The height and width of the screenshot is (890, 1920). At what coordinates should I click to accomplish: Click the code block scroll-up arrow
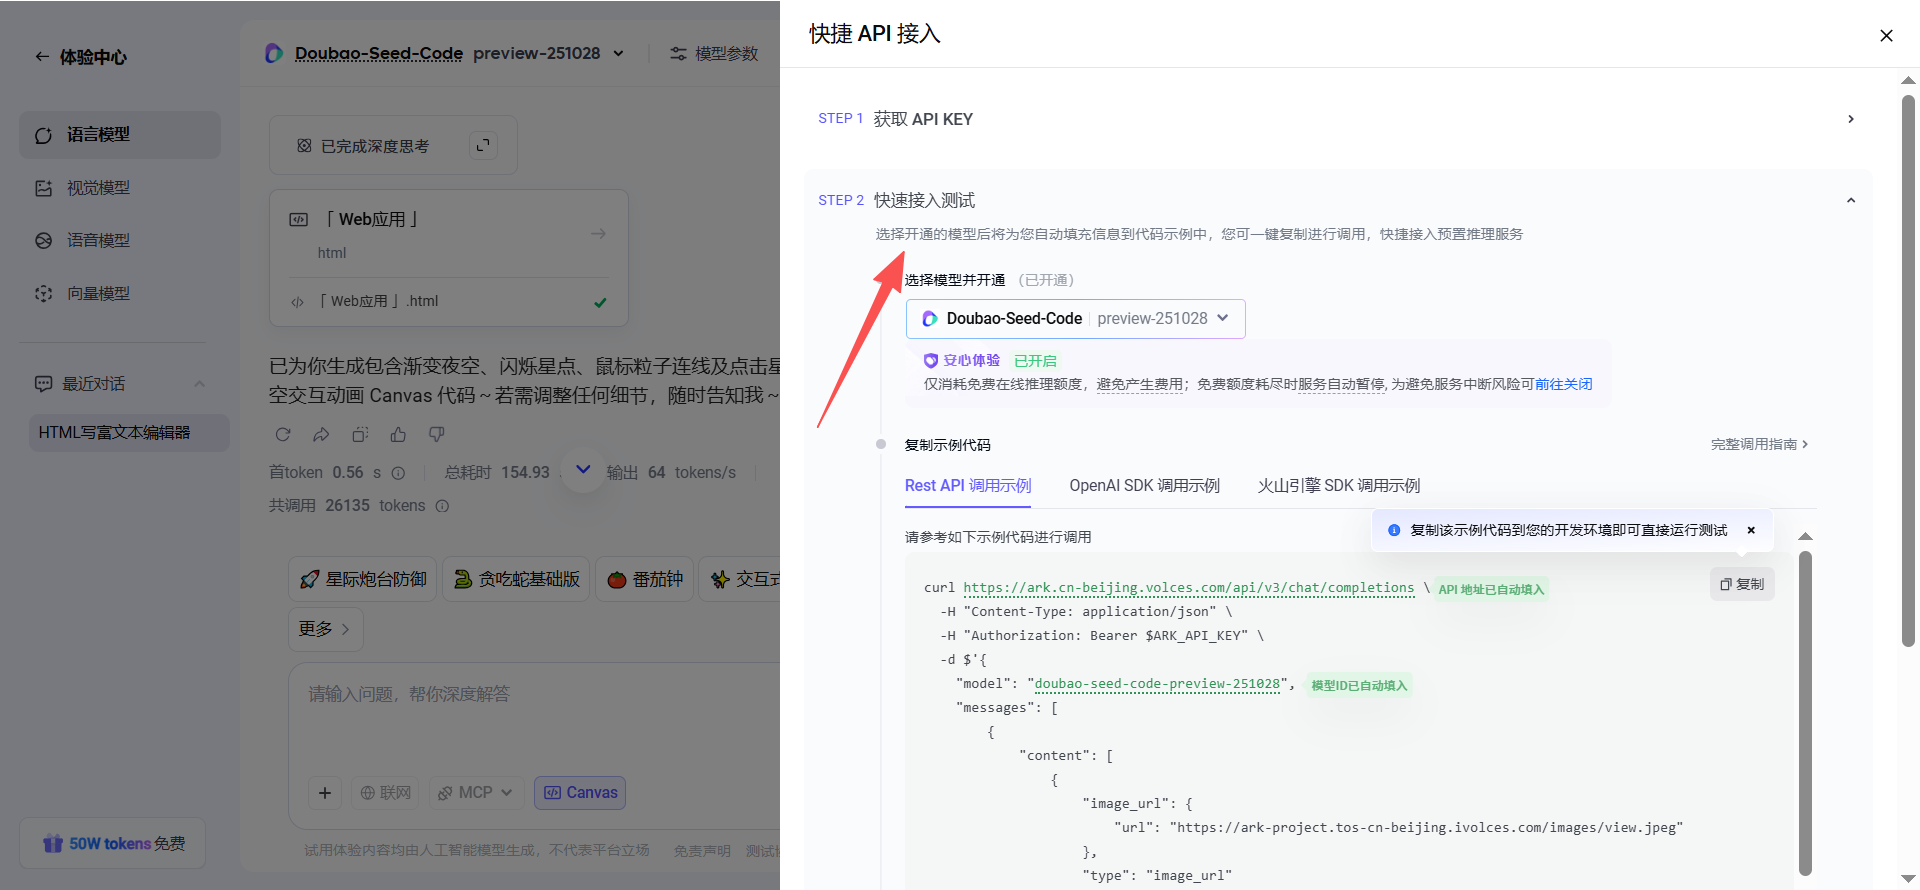[1805, 537]
